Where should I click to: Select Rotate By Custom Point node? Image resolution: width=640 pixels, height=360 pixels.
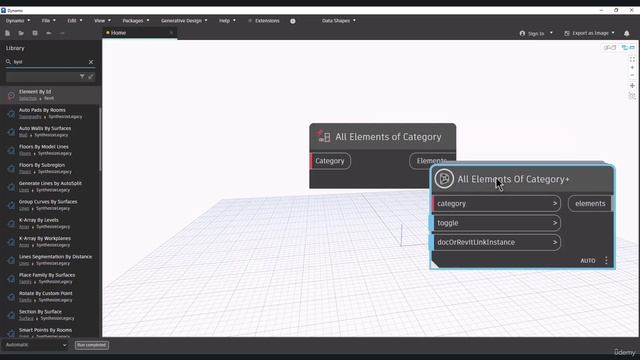pyautogui.click(x=50, y=296)
